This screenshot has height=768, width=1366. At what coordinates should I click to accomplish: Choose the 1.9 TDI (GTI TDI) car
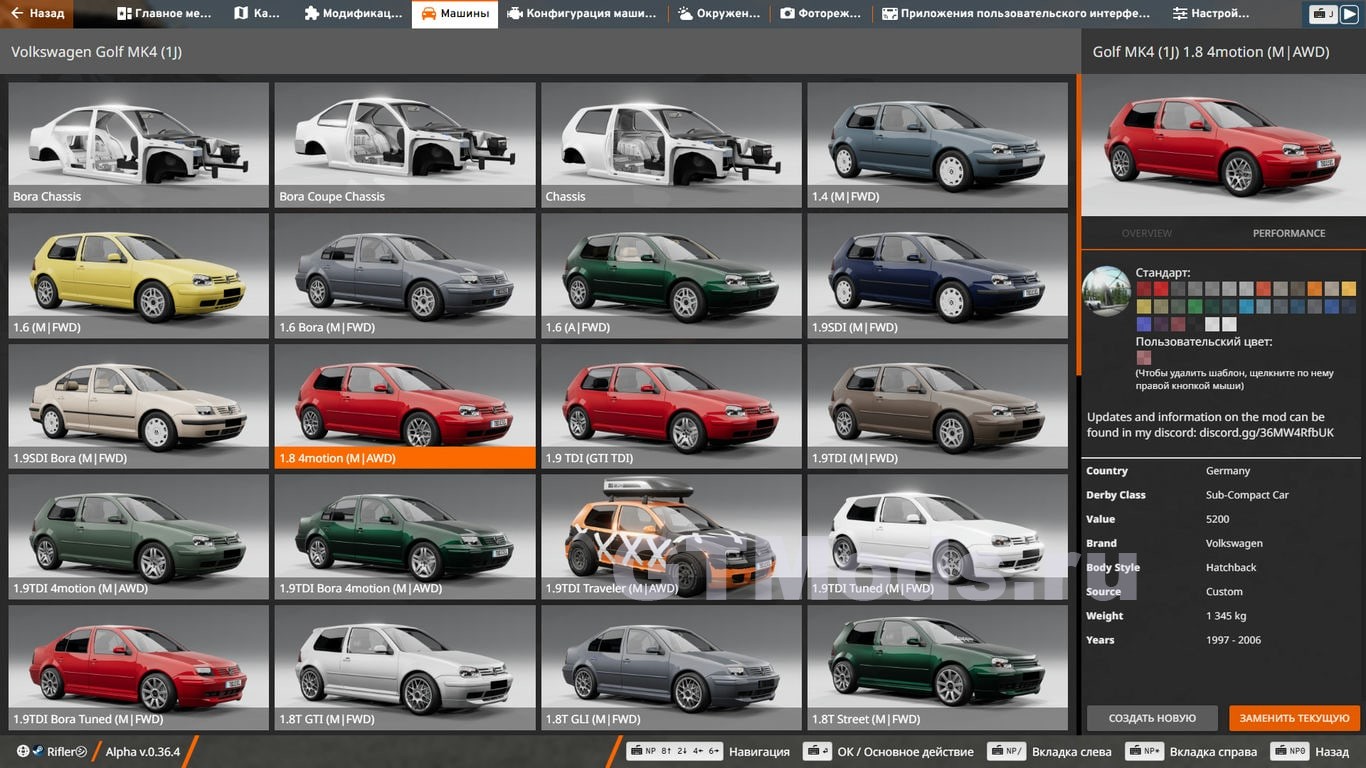click(671, 407)
